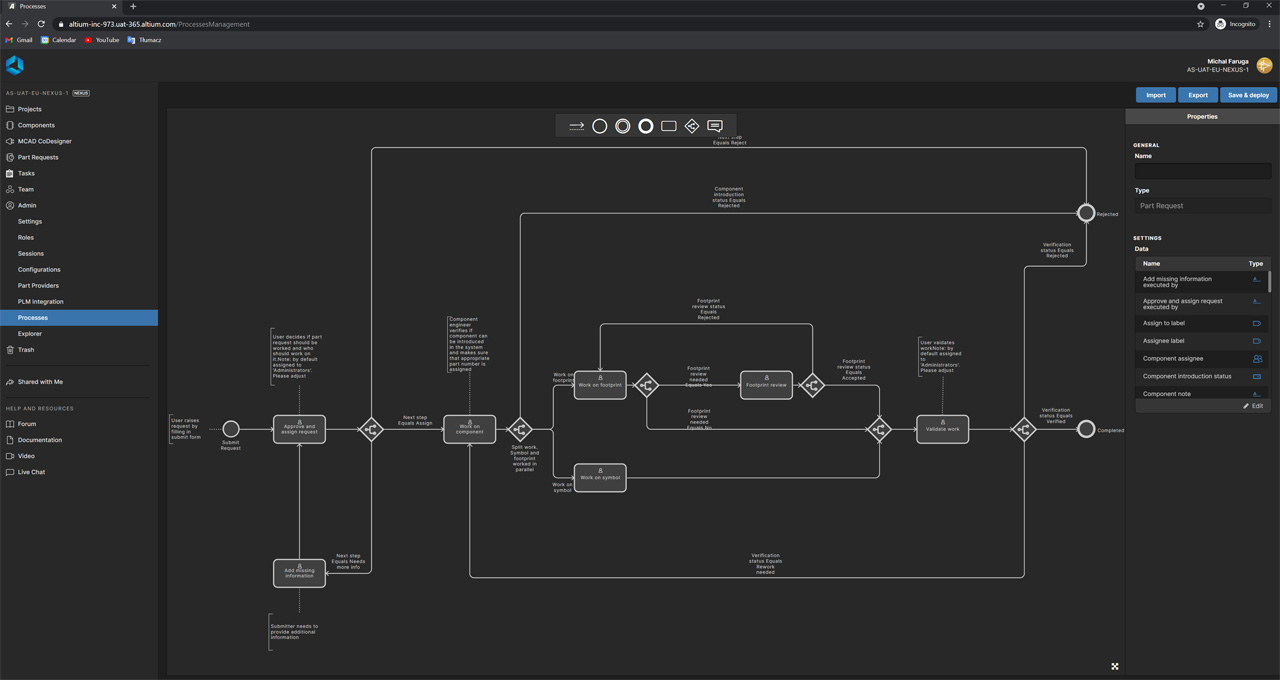Open the Type field showing Part Request

(1202, 206)
